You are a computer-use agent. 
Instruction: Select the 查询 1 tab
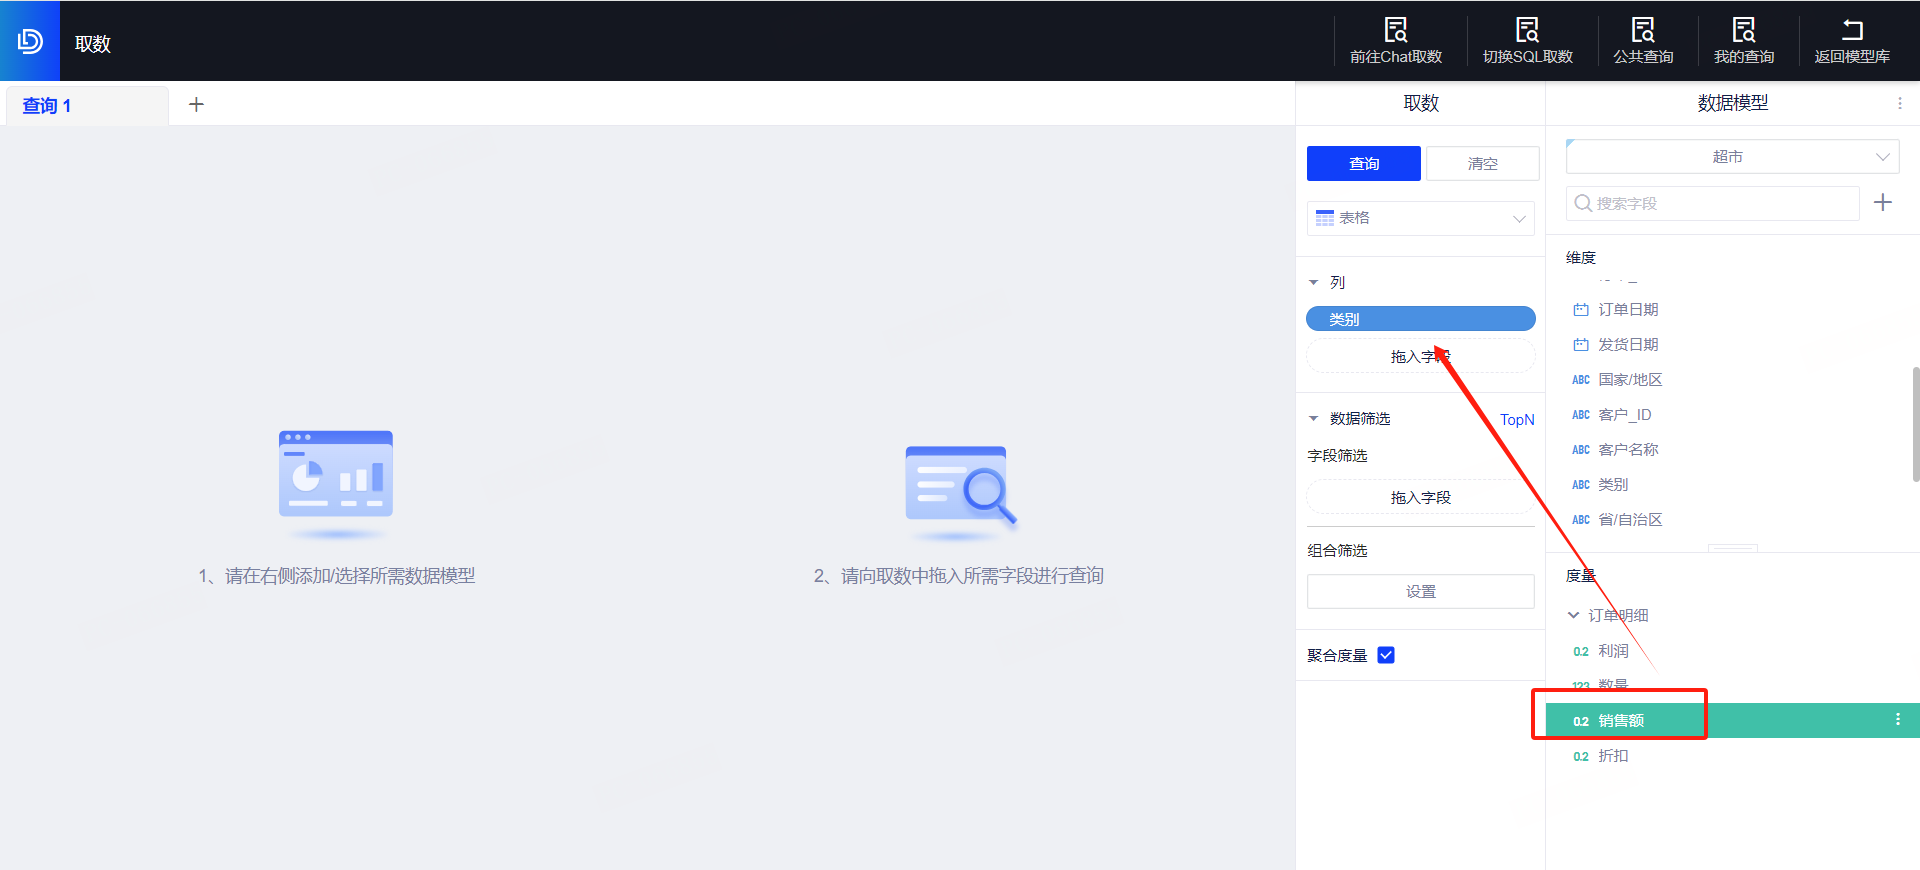[x=47, y=106]
